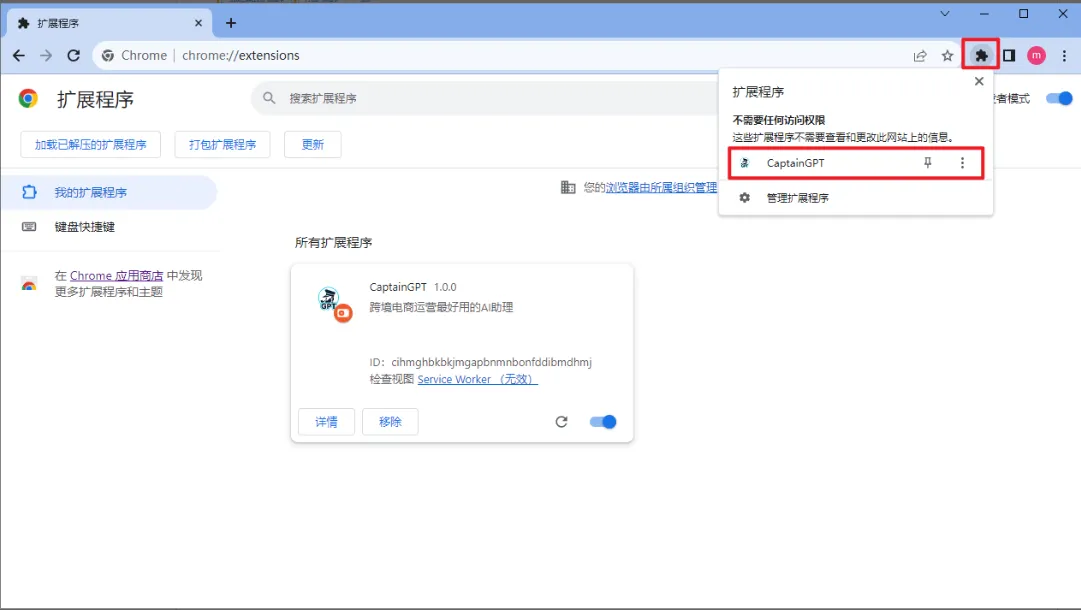Go forward to the next page

[x=46, y=56]
